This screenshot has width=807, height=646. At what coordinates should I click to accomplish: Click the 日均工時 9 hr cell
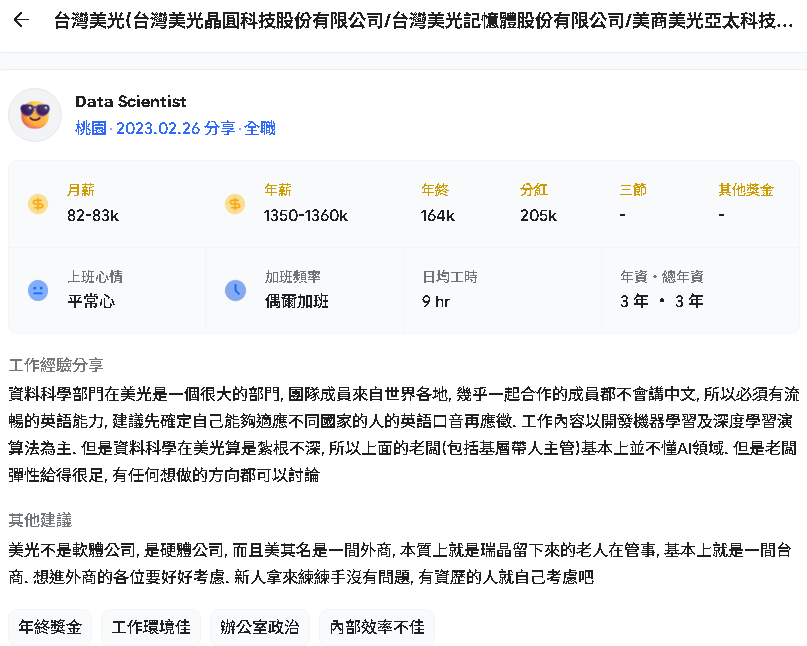point(502,290)
